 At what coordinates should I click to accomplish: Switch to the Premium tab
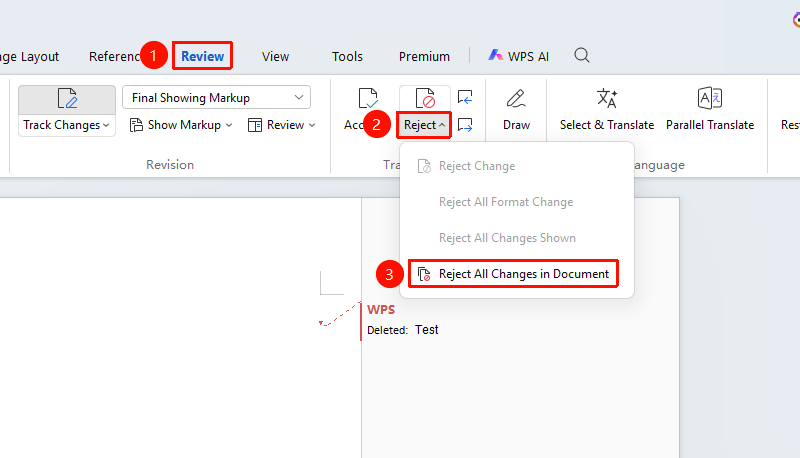(x=424, y=56)
